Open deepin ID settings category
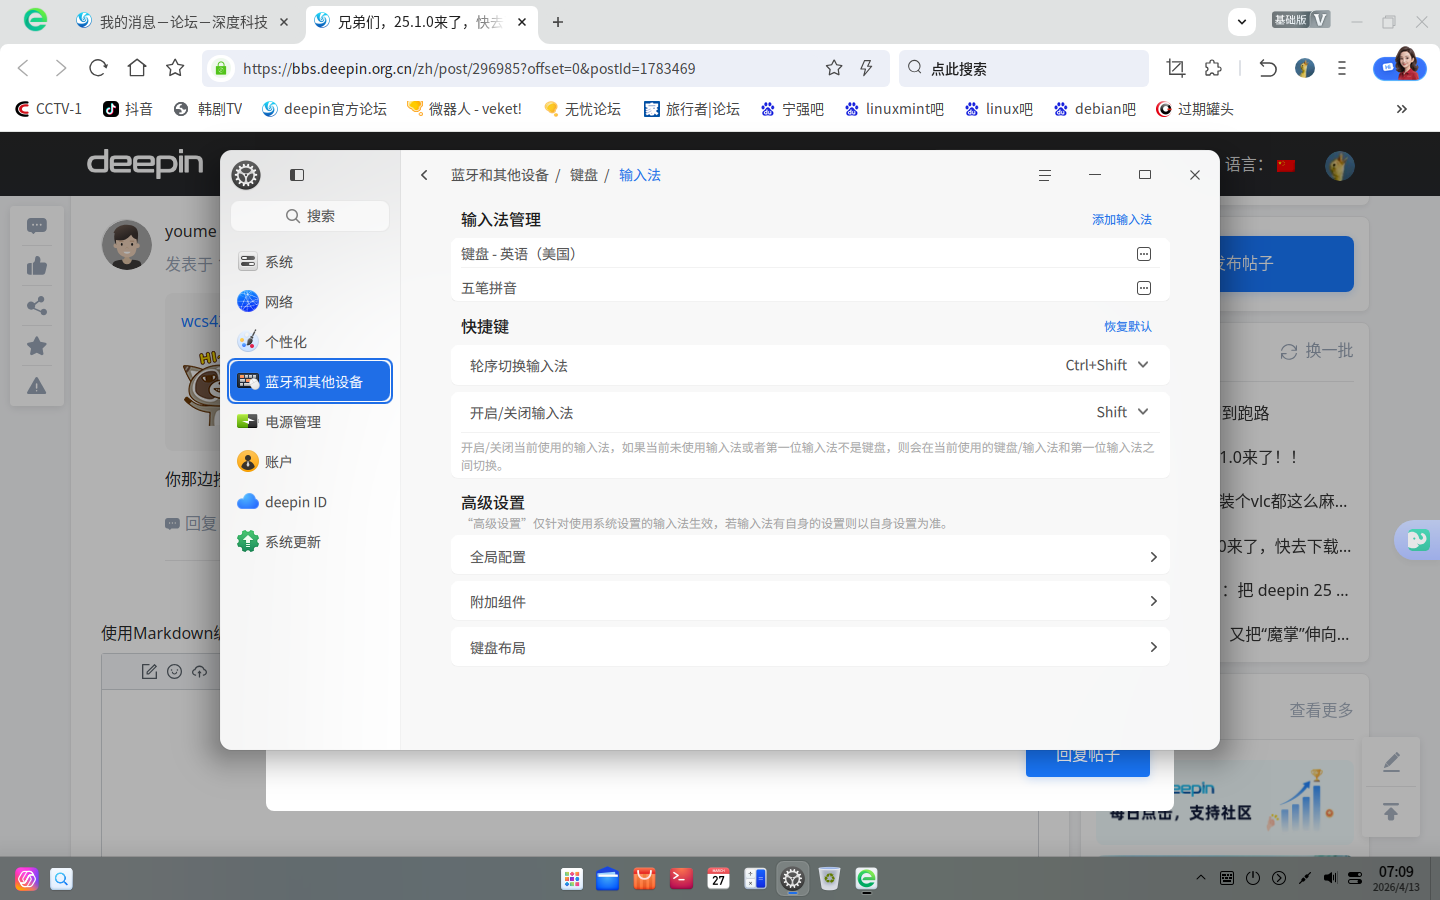This screenshot has width=1440, height=900. click(x=310, y=502)
